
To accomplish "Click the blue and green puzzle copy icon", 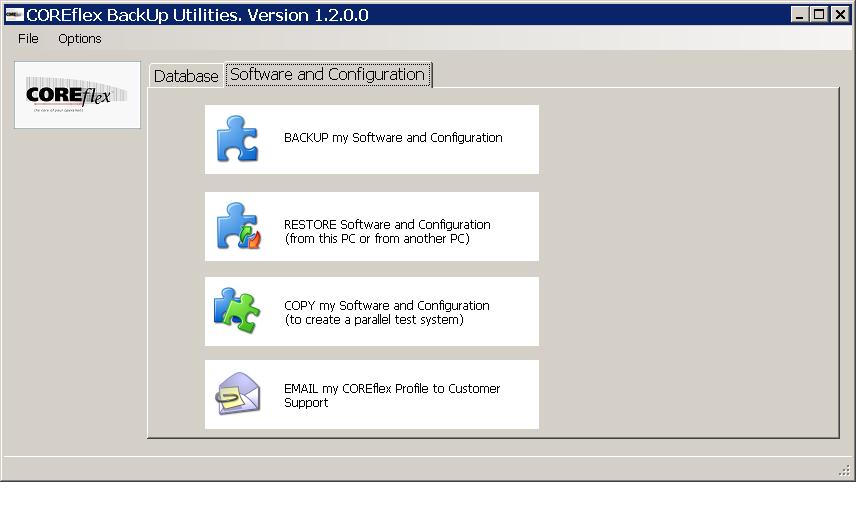I will click(237, 310).
